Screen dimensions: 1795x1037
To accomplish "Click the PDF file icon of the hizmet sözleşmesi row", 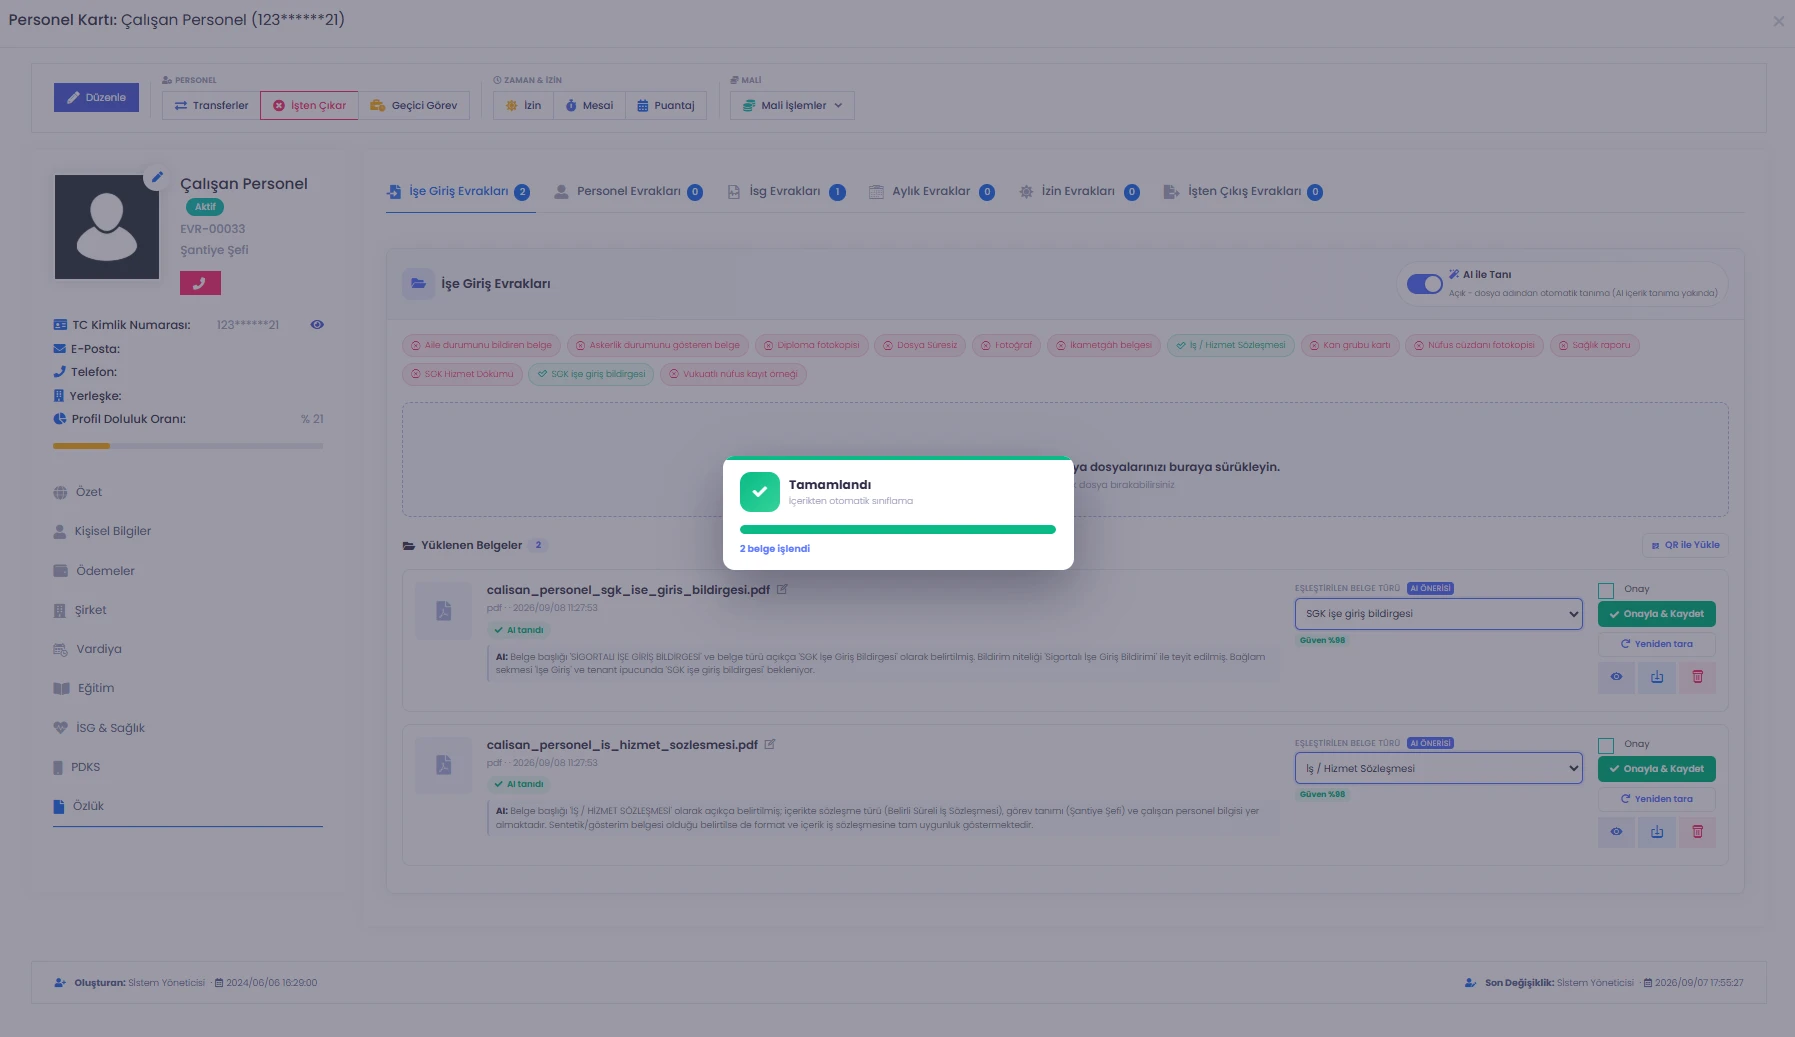I will pyautogui.click(x=443, y=765).
